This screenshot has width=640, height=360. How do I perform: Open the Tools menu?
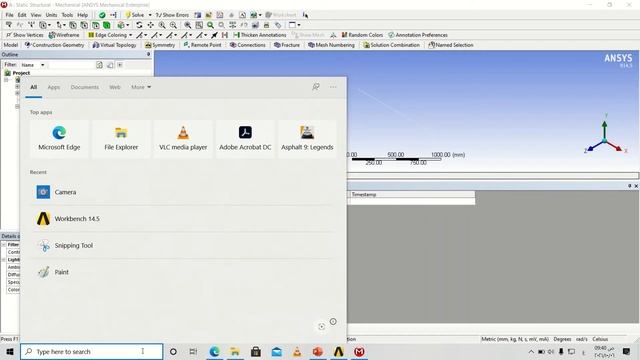tap(67, 15)
